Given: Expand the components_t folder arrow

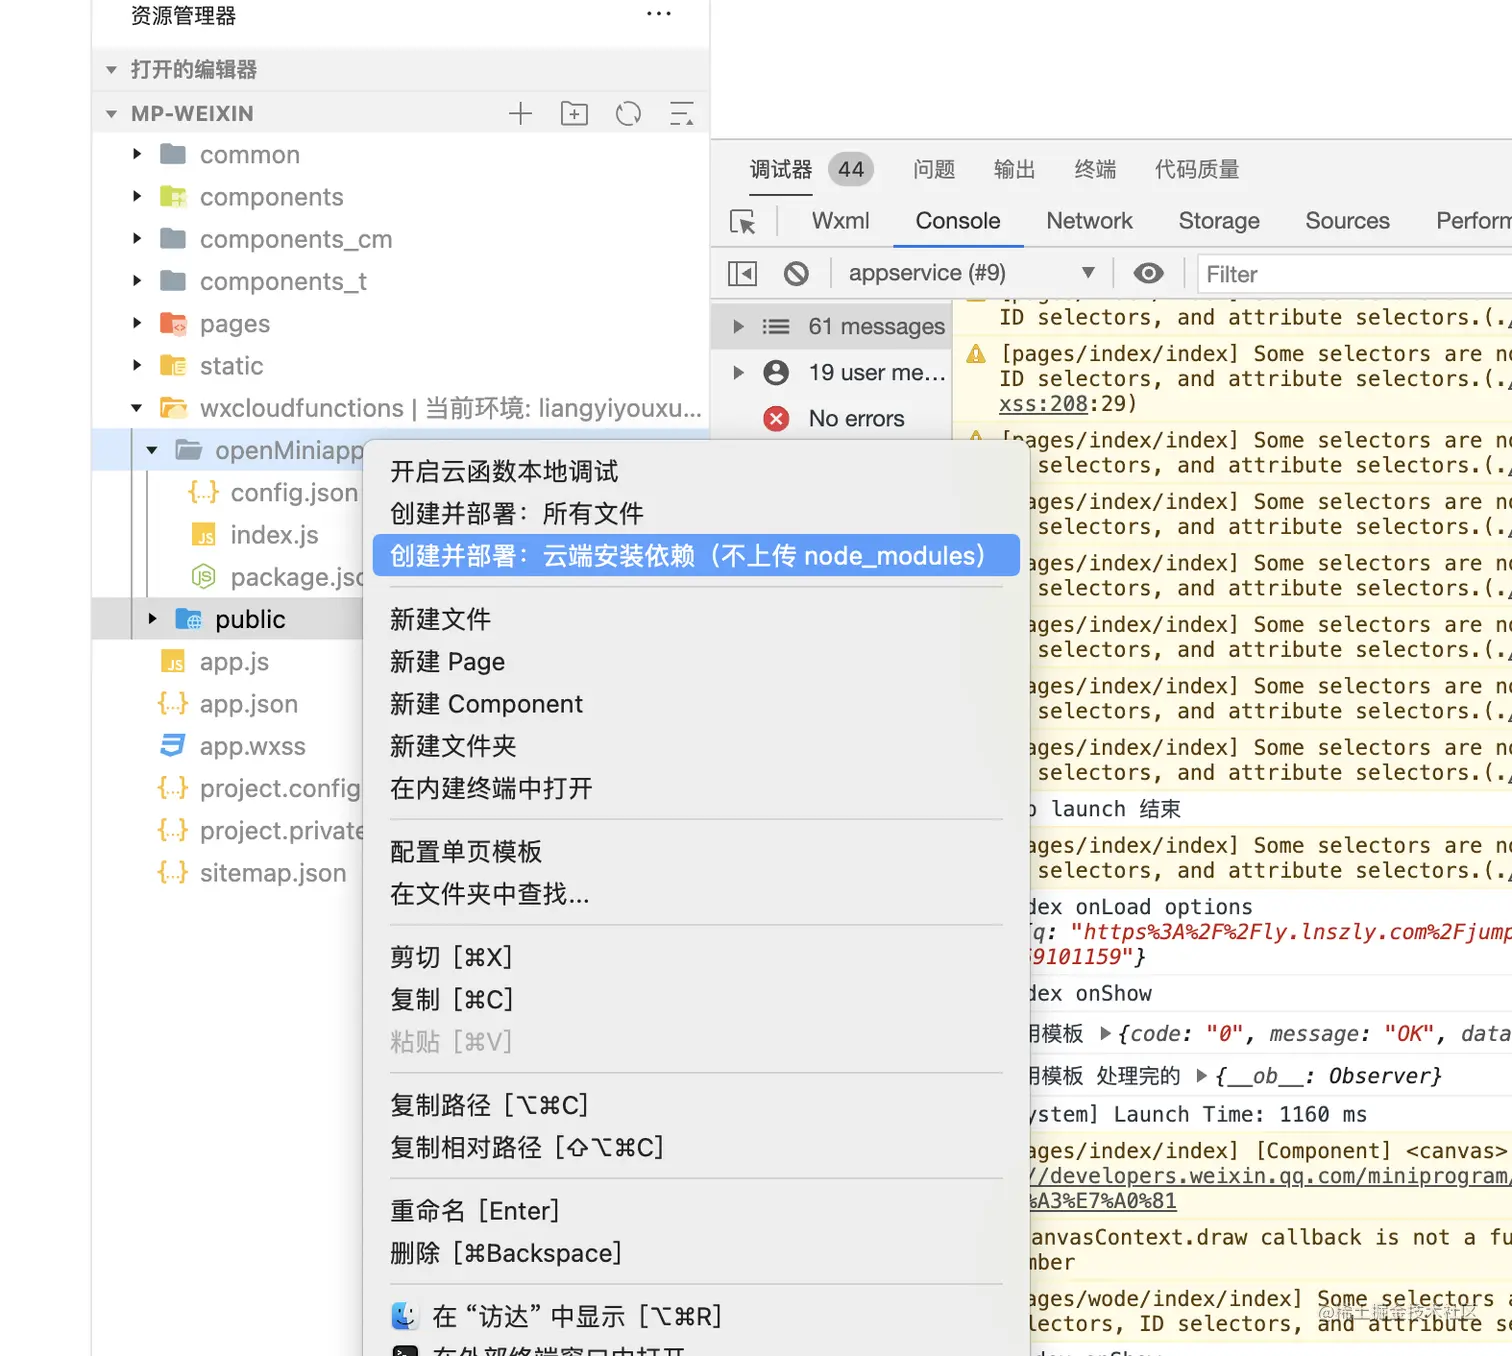Looking at the screenshot, I should [137, 281].
